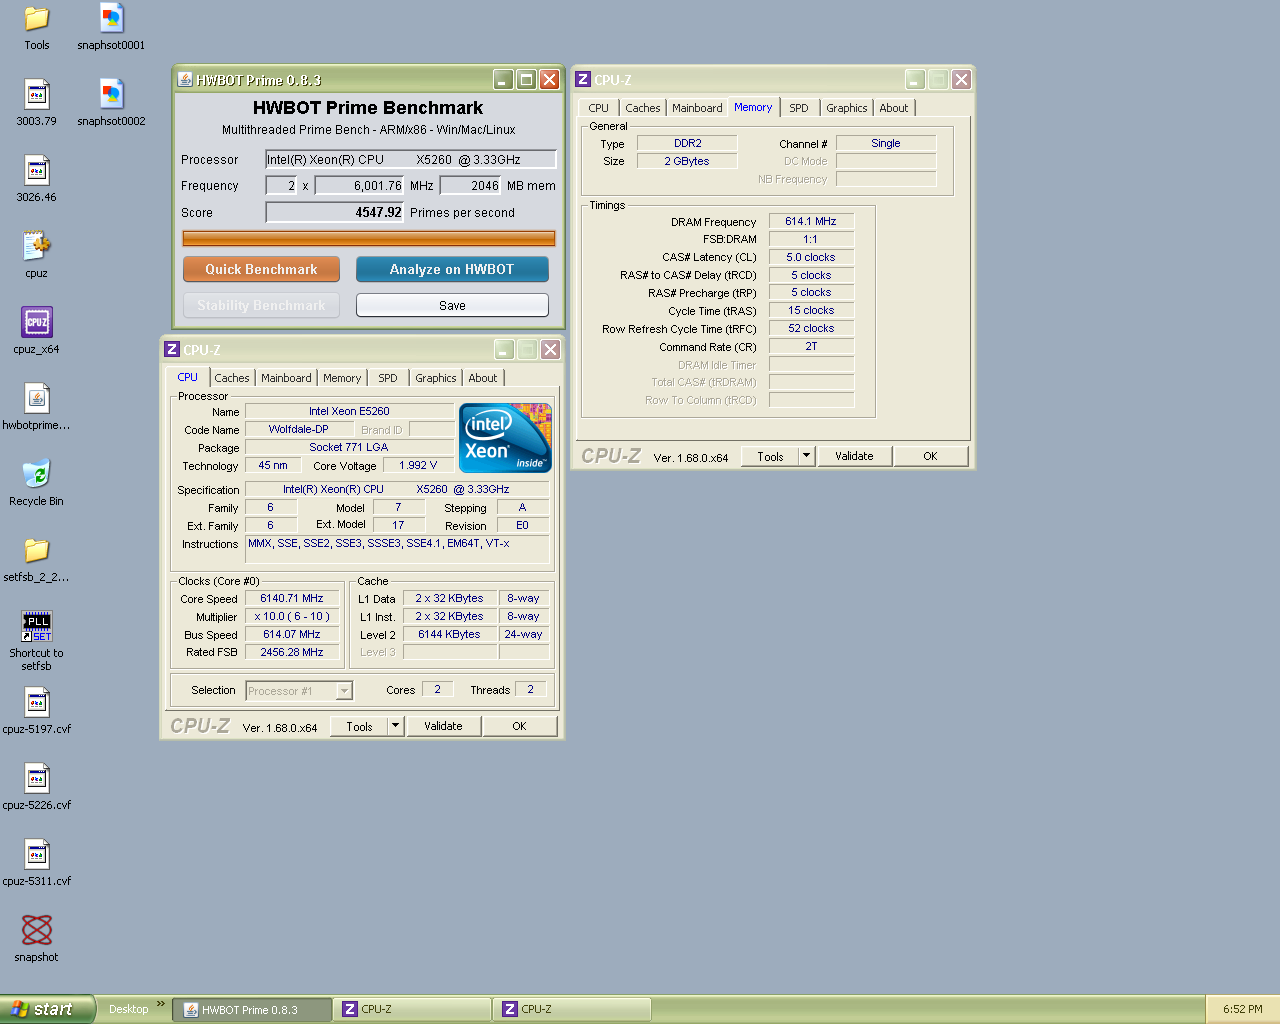This screenshot has width=1280, height=1024.
Task: Click OK in the CPU window
Action: coord(519,726)
